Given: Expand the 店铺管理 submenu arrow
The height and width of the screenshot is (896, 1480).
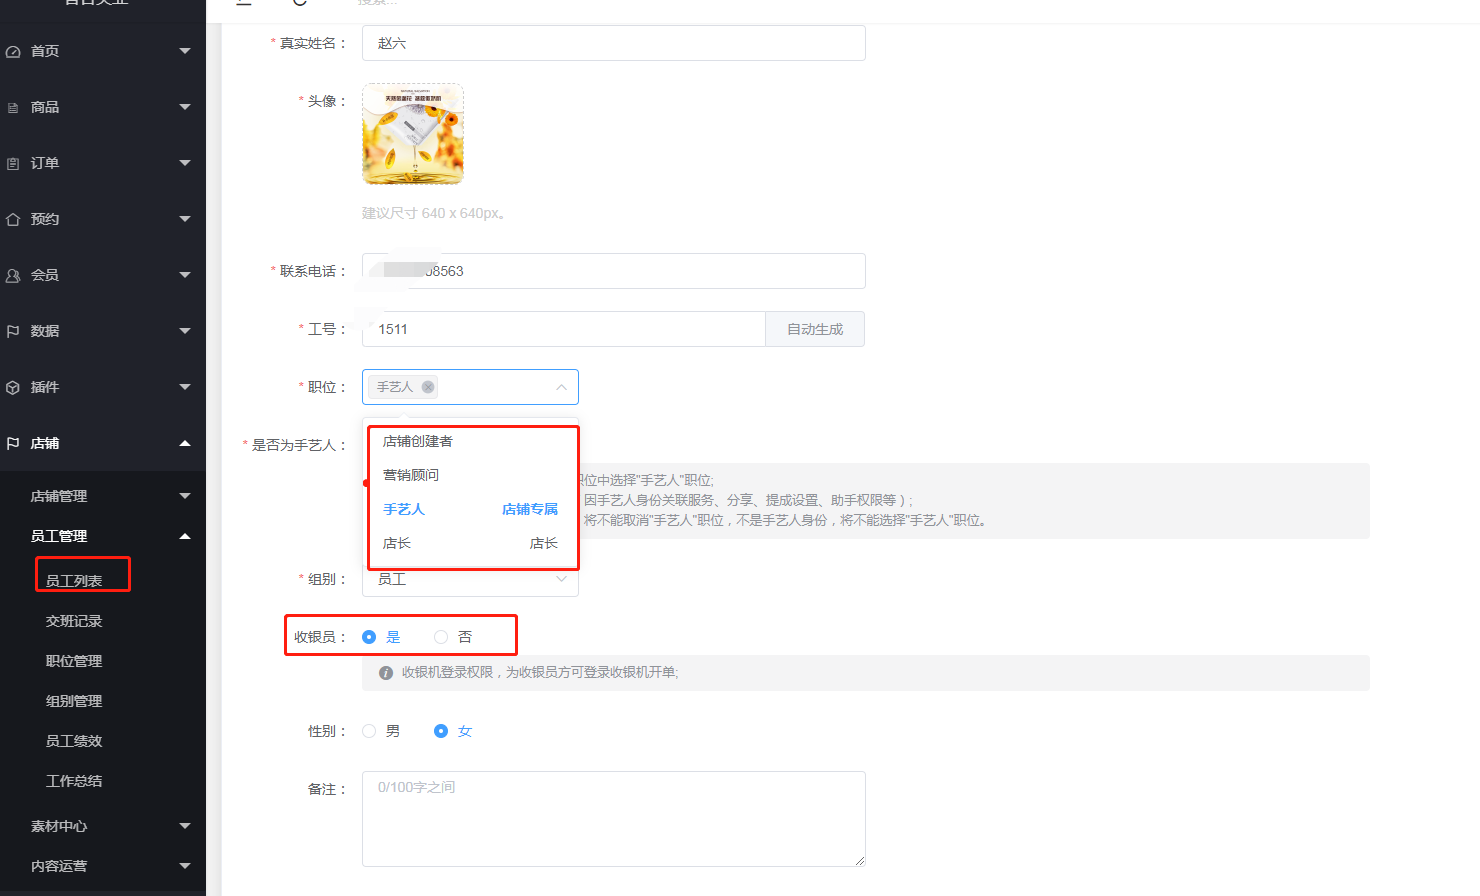Looking at the screenshot, I should pyautogui.click(x=185, y=496).
